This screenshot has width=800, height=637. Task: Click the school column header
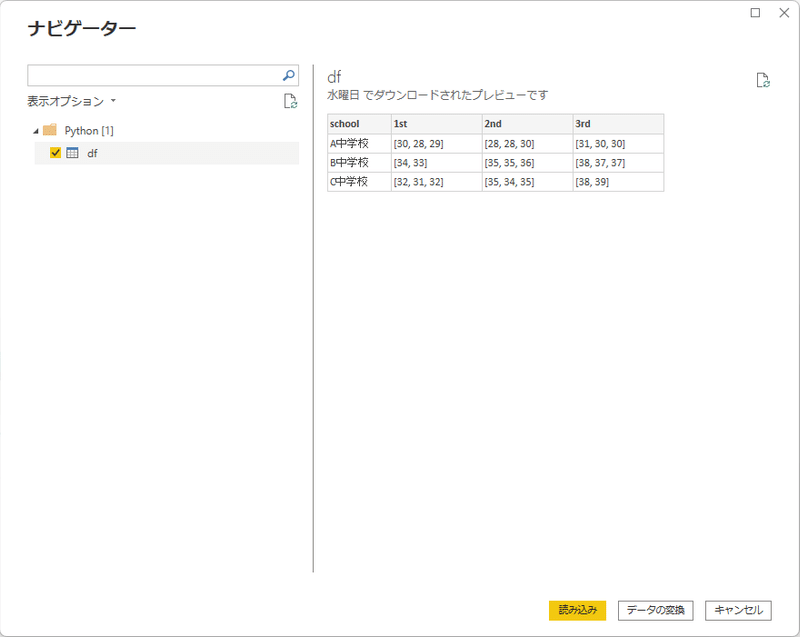point(359,124)
